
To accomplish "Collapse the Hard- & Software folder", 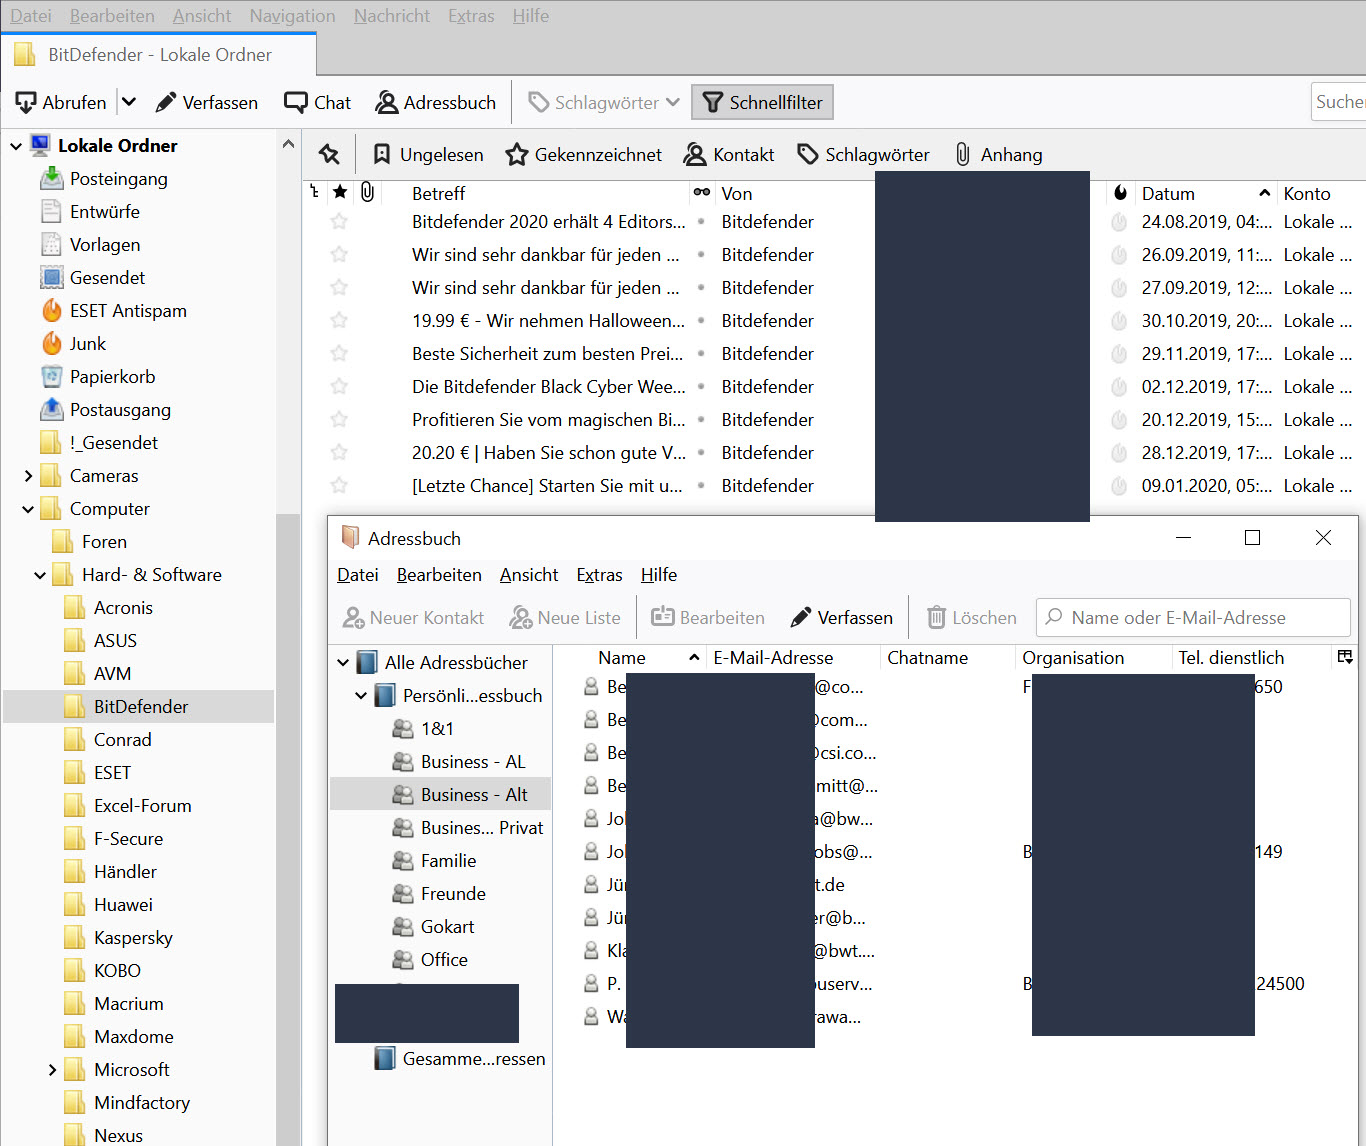I will [x=40, y=575].
